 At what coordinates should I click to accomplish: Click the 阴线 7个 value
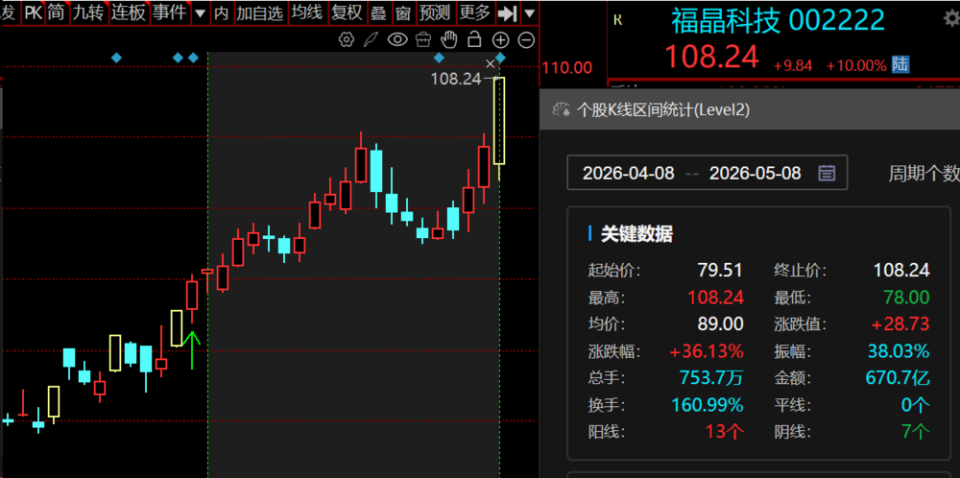click(x=915, y=432)
